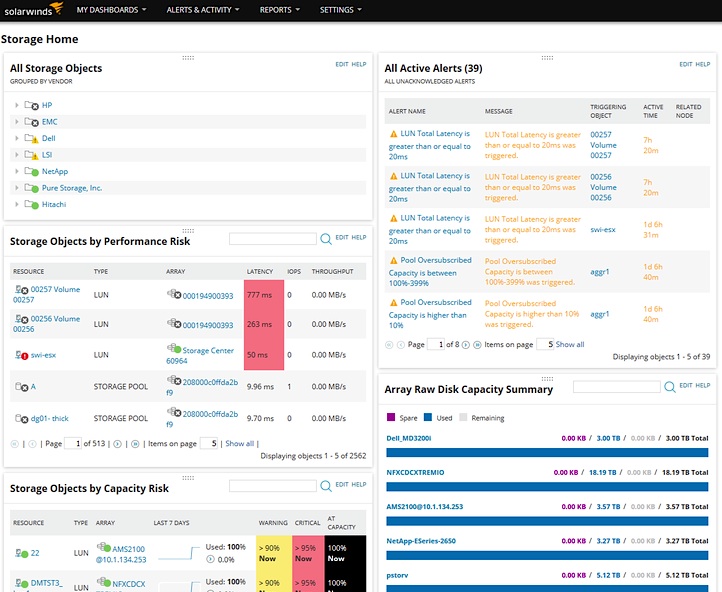Click NetApp vendor folder icon
The image size is (722, 592).
[x=33, y=171]
